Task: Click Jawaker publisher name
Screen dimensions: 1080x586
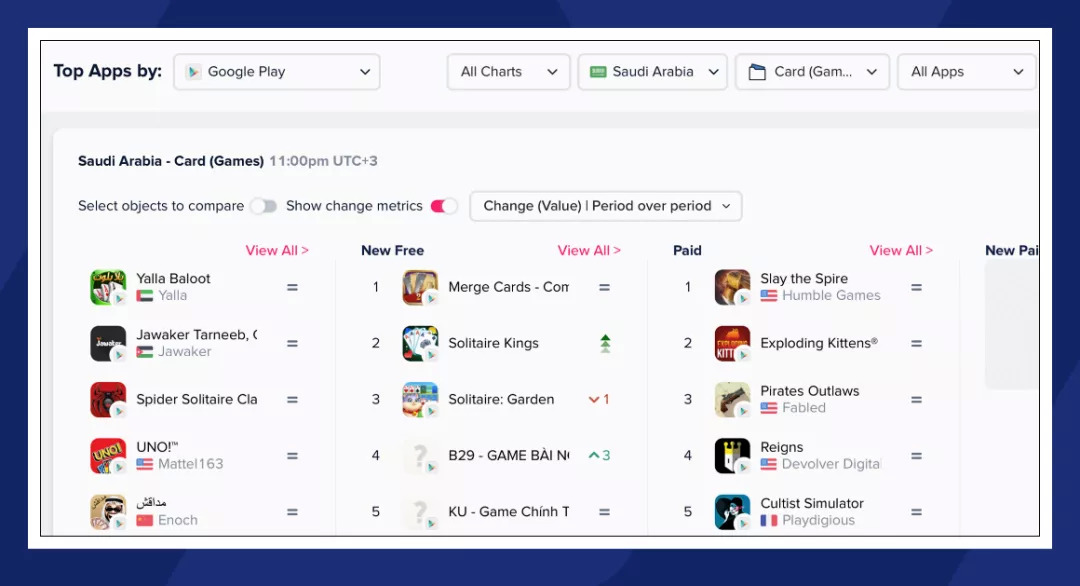Action: tap(185, 351)
